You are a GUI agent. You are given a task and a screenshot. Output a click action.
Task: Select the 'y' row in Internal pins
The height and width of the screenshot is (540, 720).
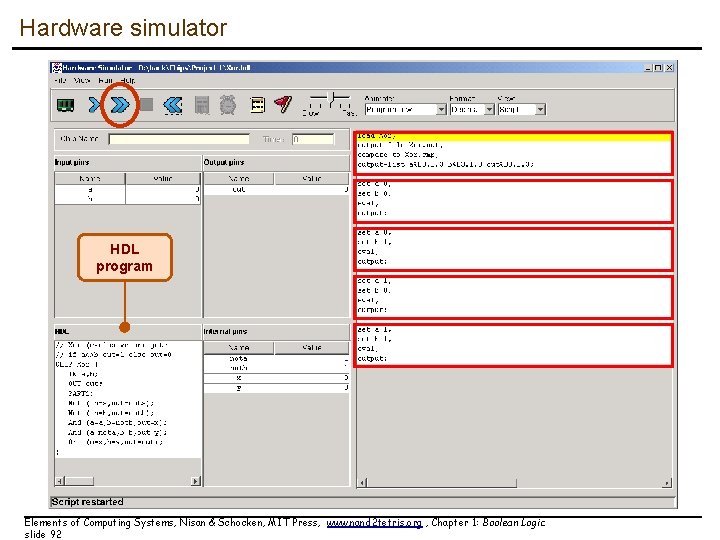point(276,388)
